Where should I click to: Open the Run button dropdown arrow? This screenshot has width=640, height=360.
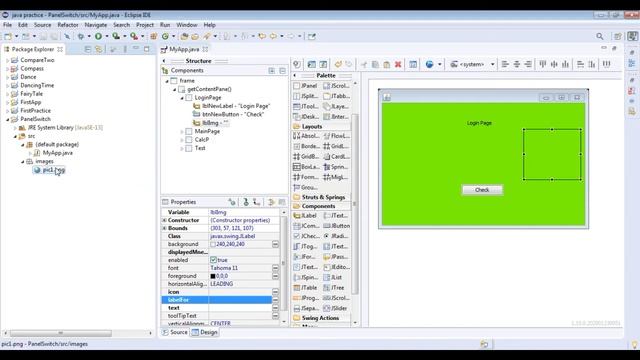coord(107,36)
